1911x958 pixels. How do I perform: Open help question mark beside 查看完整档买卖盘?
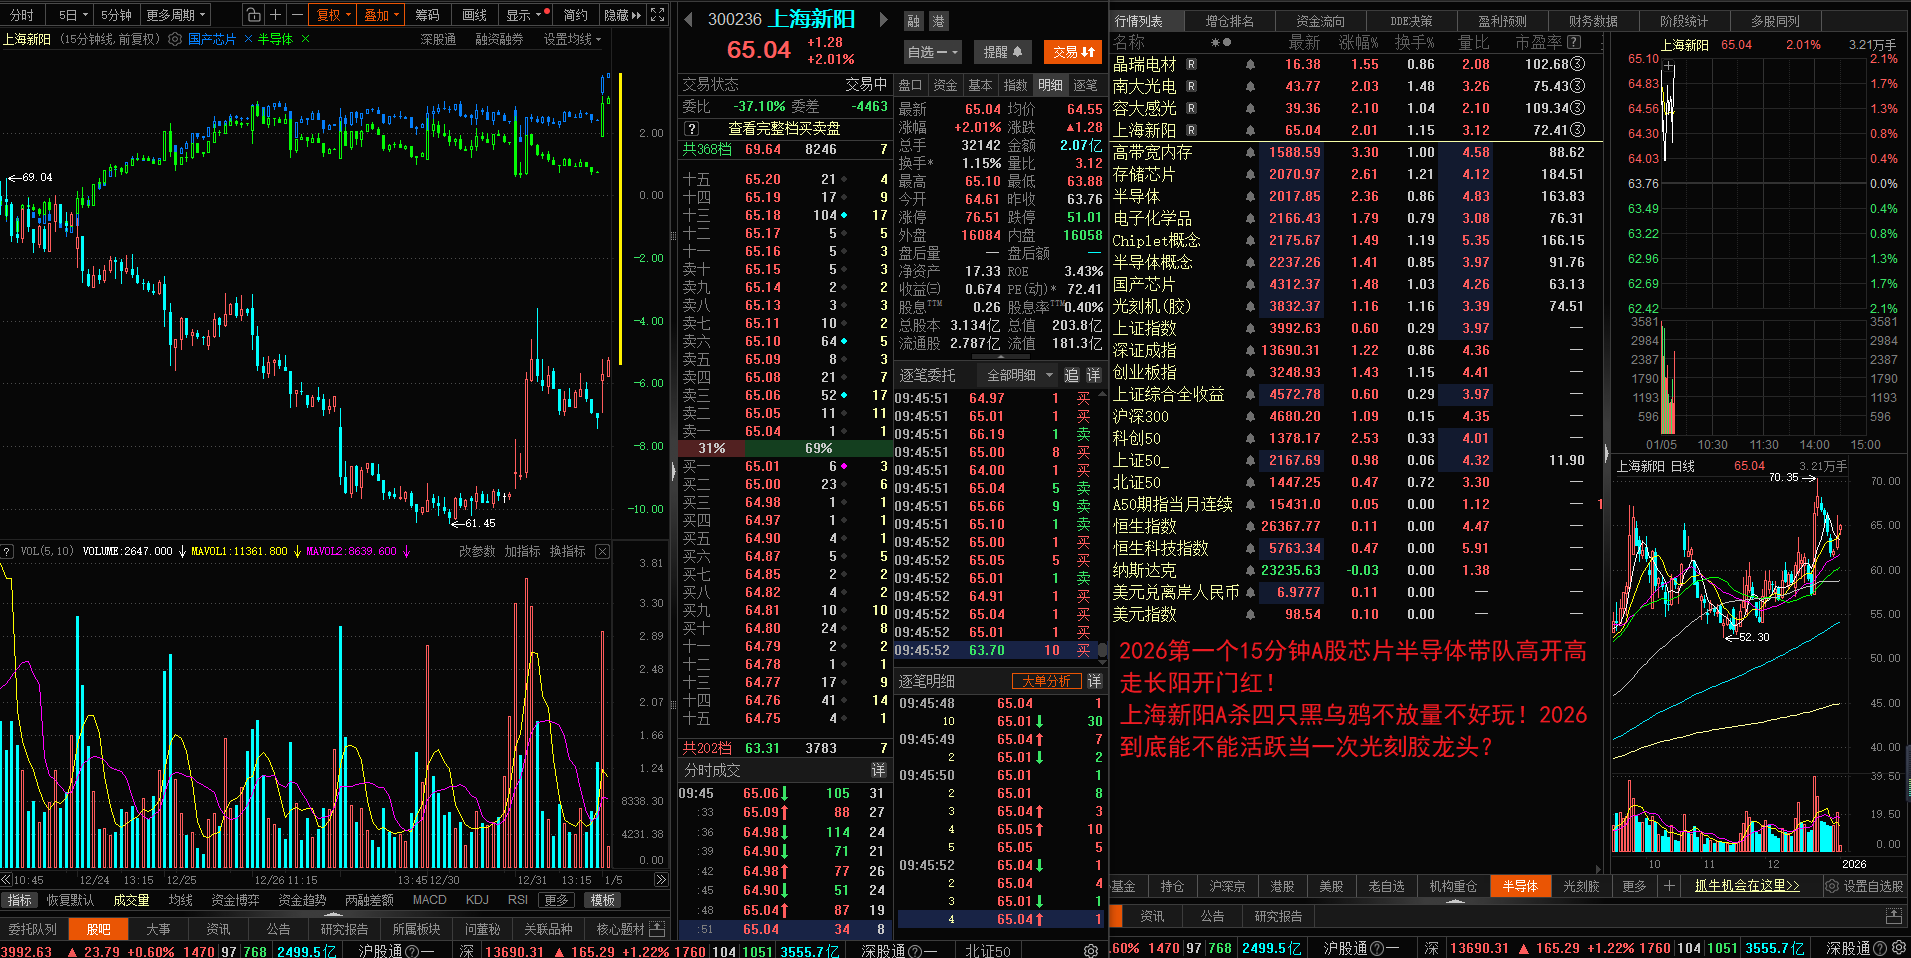pos(691,128)
